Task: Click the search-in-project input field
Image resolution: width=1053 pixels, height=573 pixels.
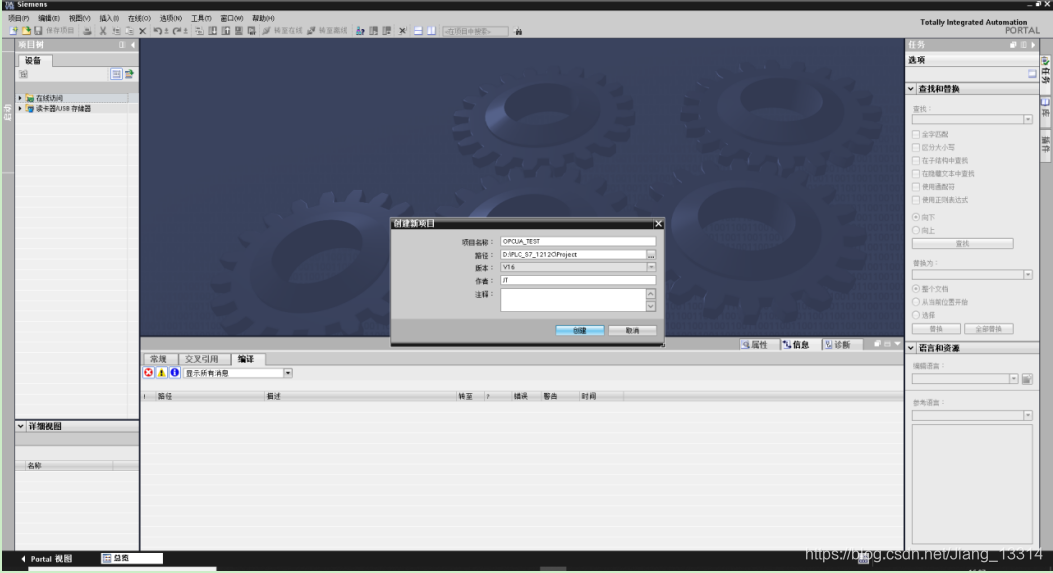Action: tap(475, 31)
